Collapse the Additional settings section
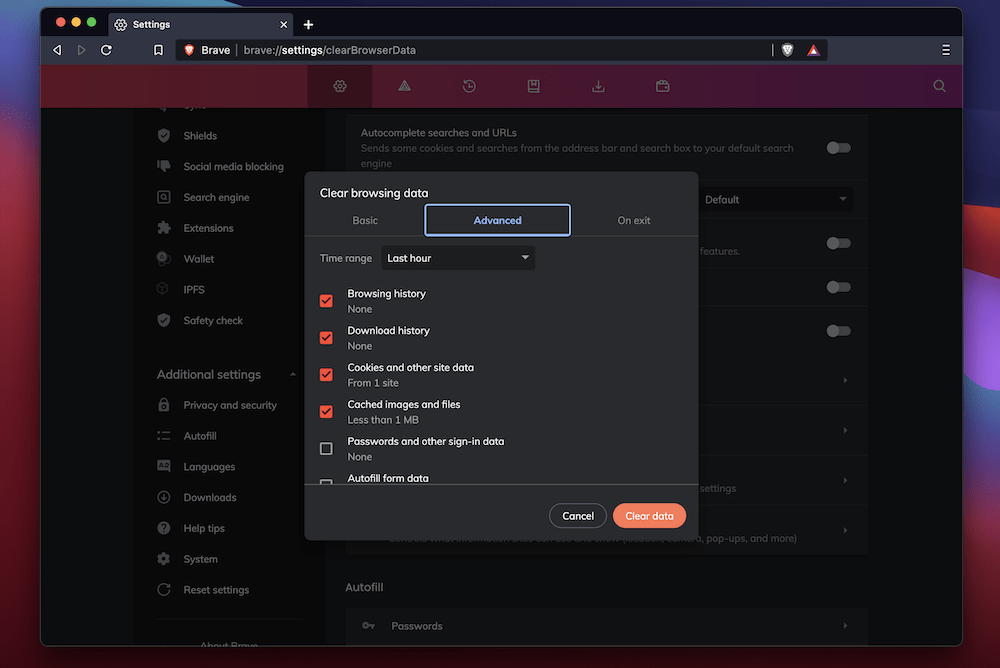This screenshot has width=1000, height=668. 292,374
